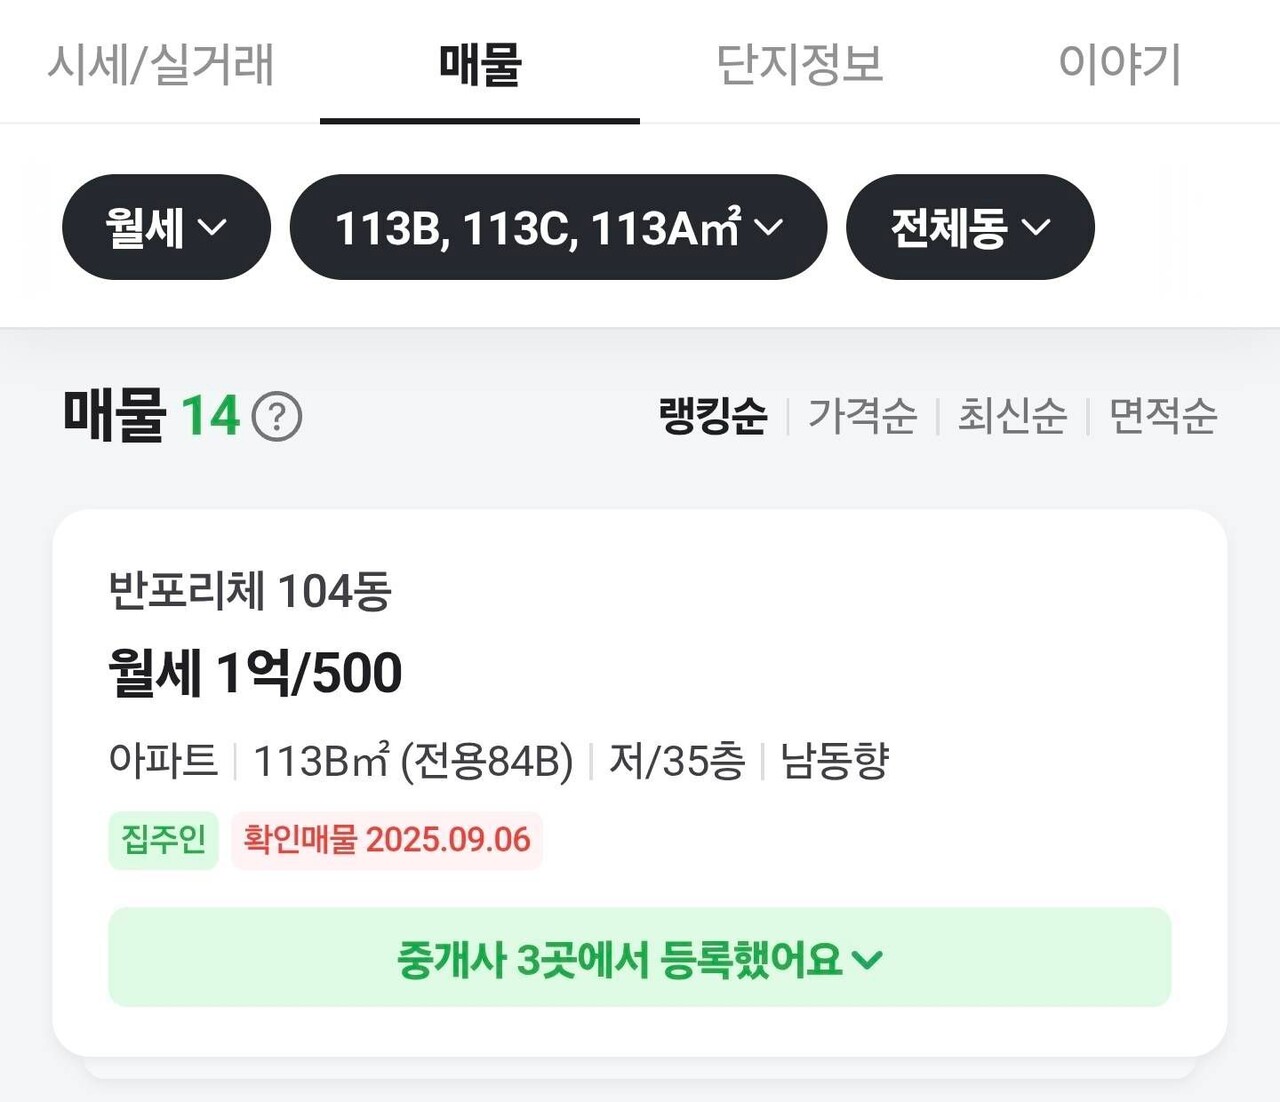Select the 랭킹순 sort option
Screen dimensions: 1280x1102
point(713,416)
